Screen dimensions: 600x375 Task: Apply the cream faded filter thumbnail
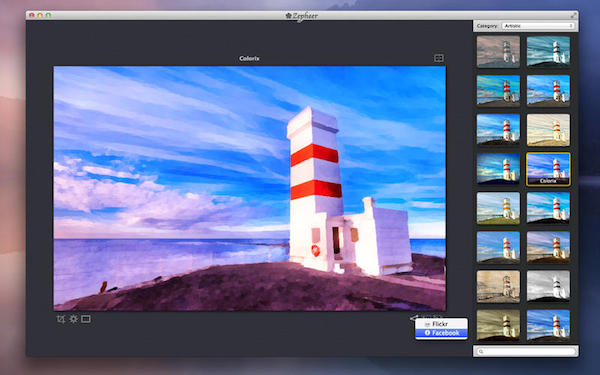click(x=548, y=130)
